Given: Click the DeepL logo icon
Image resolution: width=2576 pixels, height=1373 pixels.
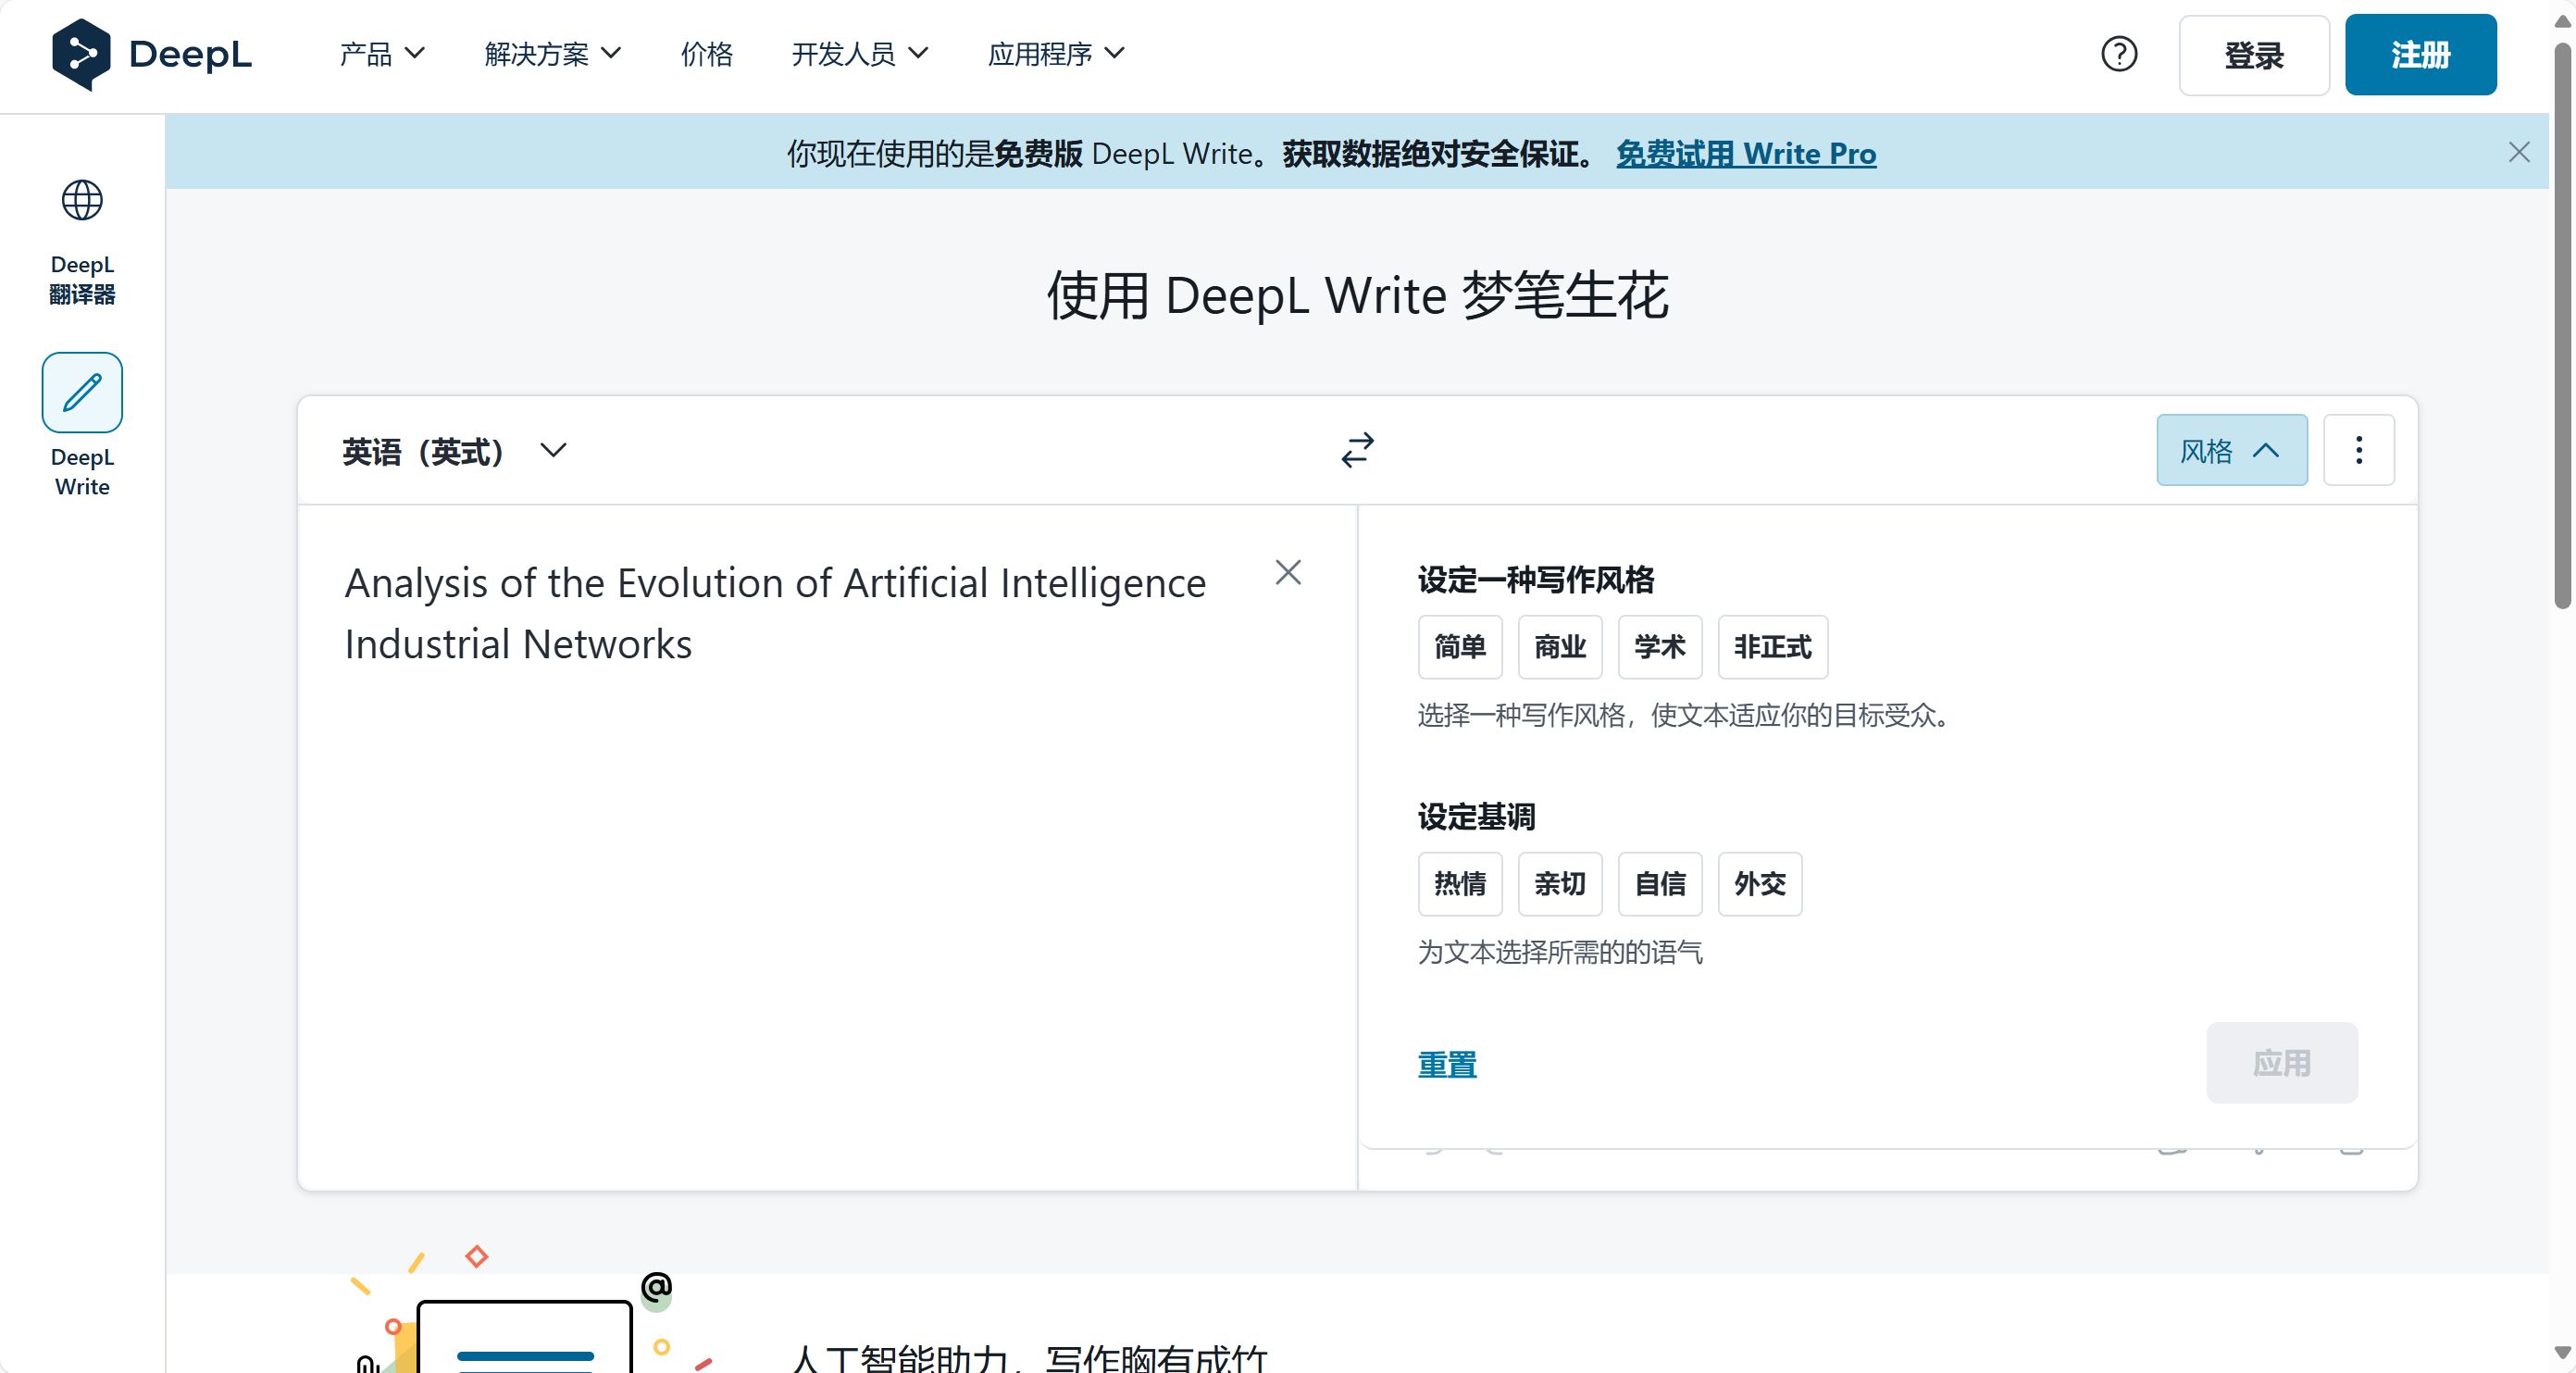Looking at the screenshot, I should pyautogui.click(x=81, y=54).
